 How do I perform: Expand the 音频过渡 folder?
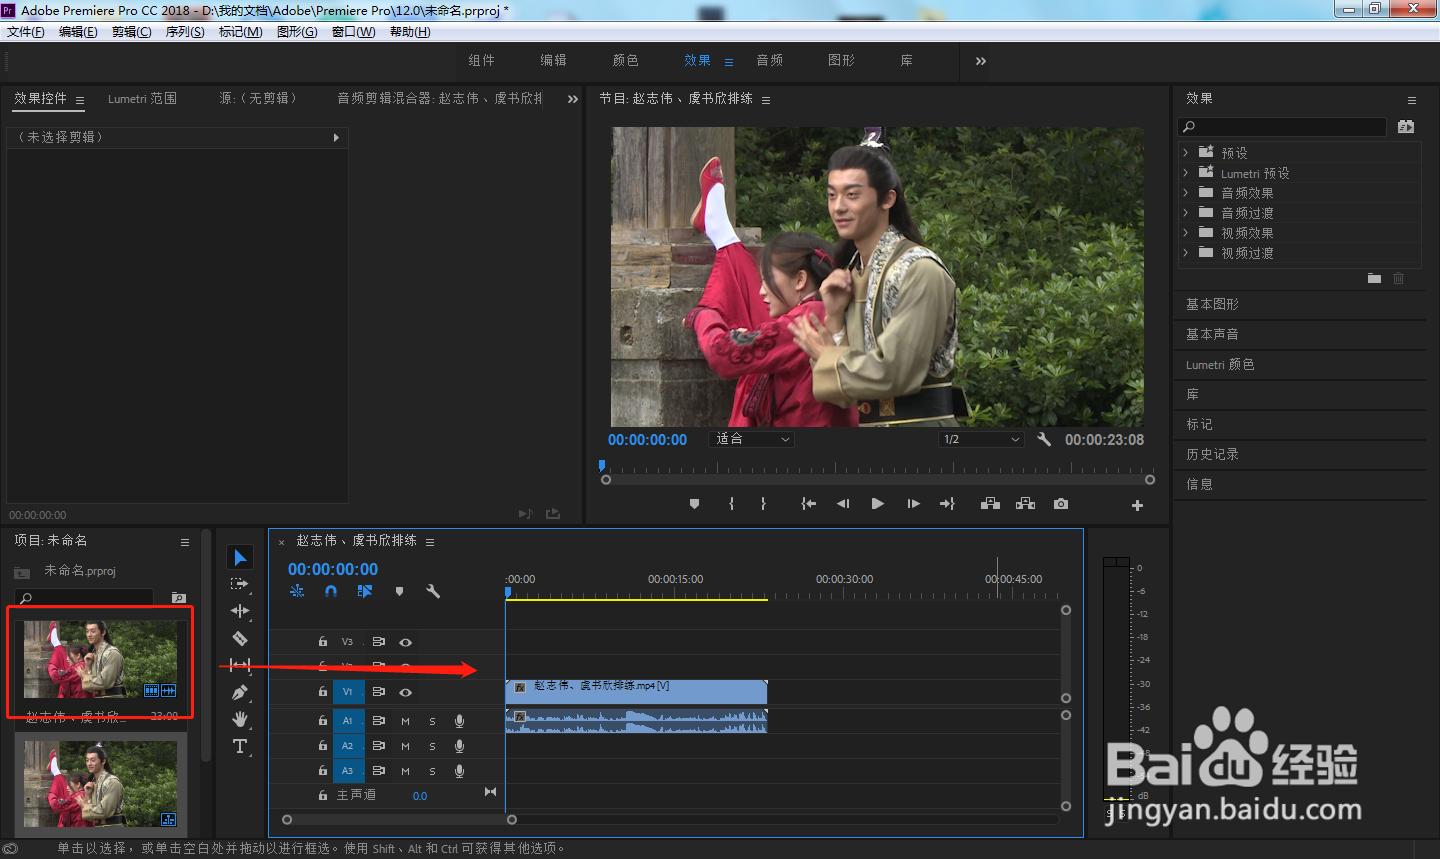point(1185,213)
